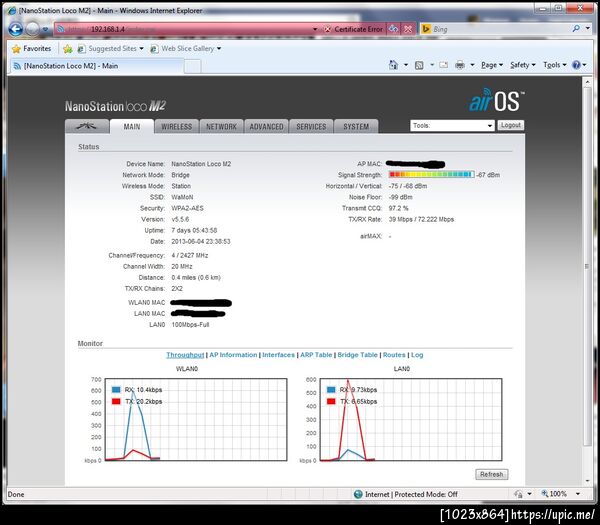600x525 pixels.
Task: Open the airOS Tools dropdown
Action: 452,126
